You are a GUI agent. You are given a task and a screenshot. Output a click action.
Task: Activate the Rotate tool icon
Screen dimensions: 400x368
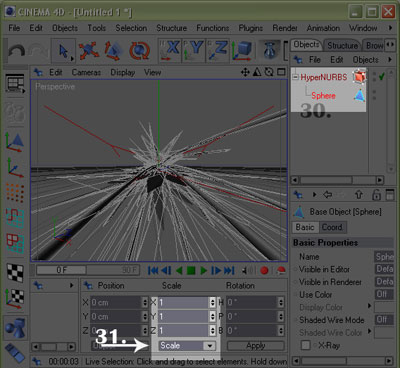[139, 51]
